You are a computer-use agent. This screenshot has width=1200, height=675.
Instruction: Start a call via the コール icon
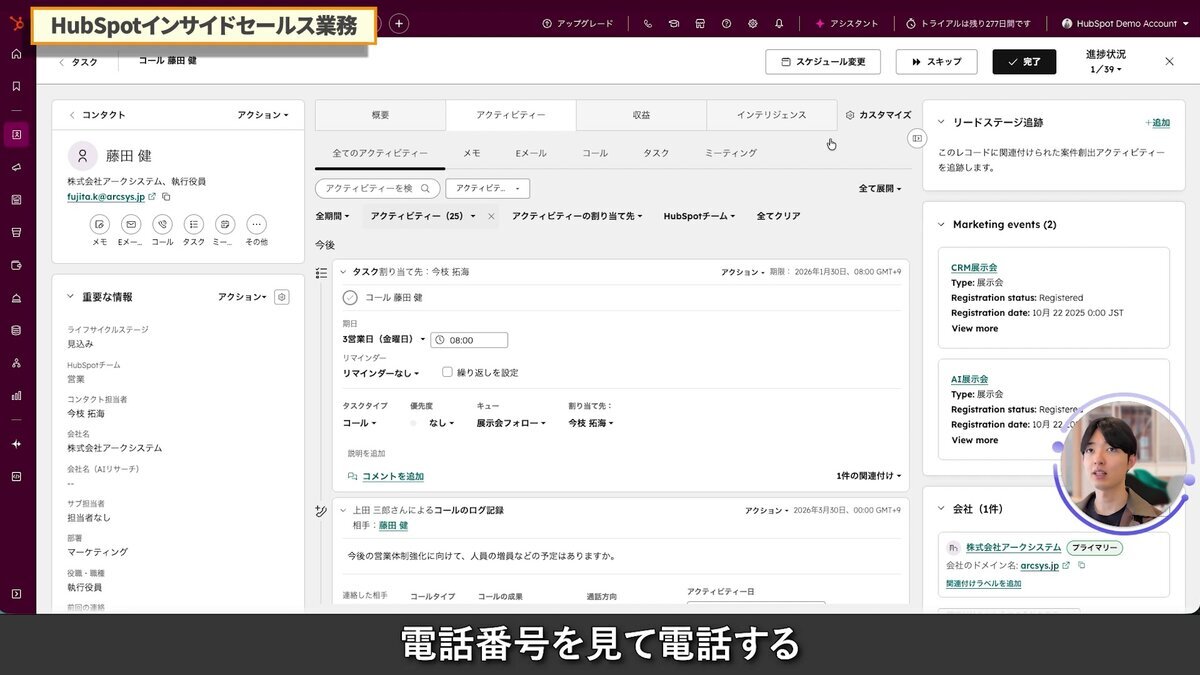tap(161, 226)
